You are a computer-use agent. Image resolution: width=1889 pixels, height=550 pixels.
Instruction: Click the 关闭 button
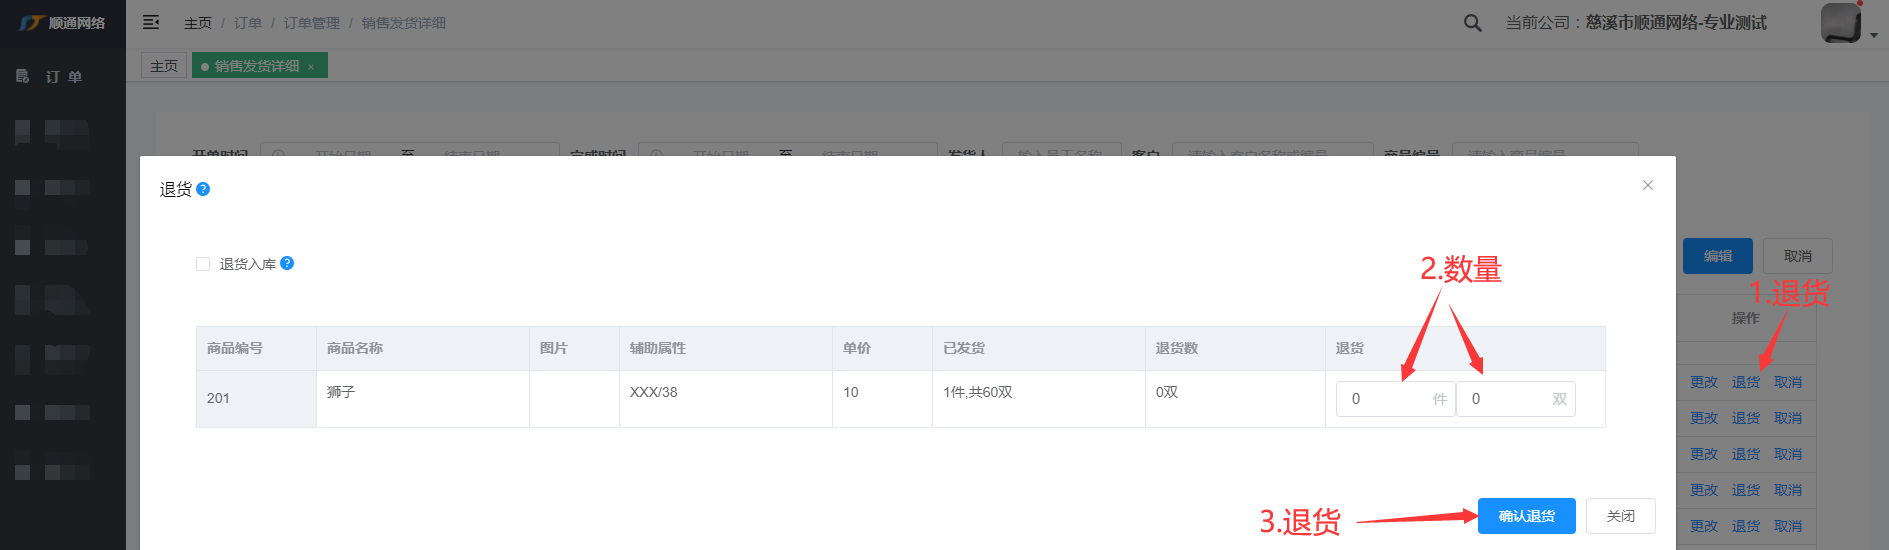1620,516
